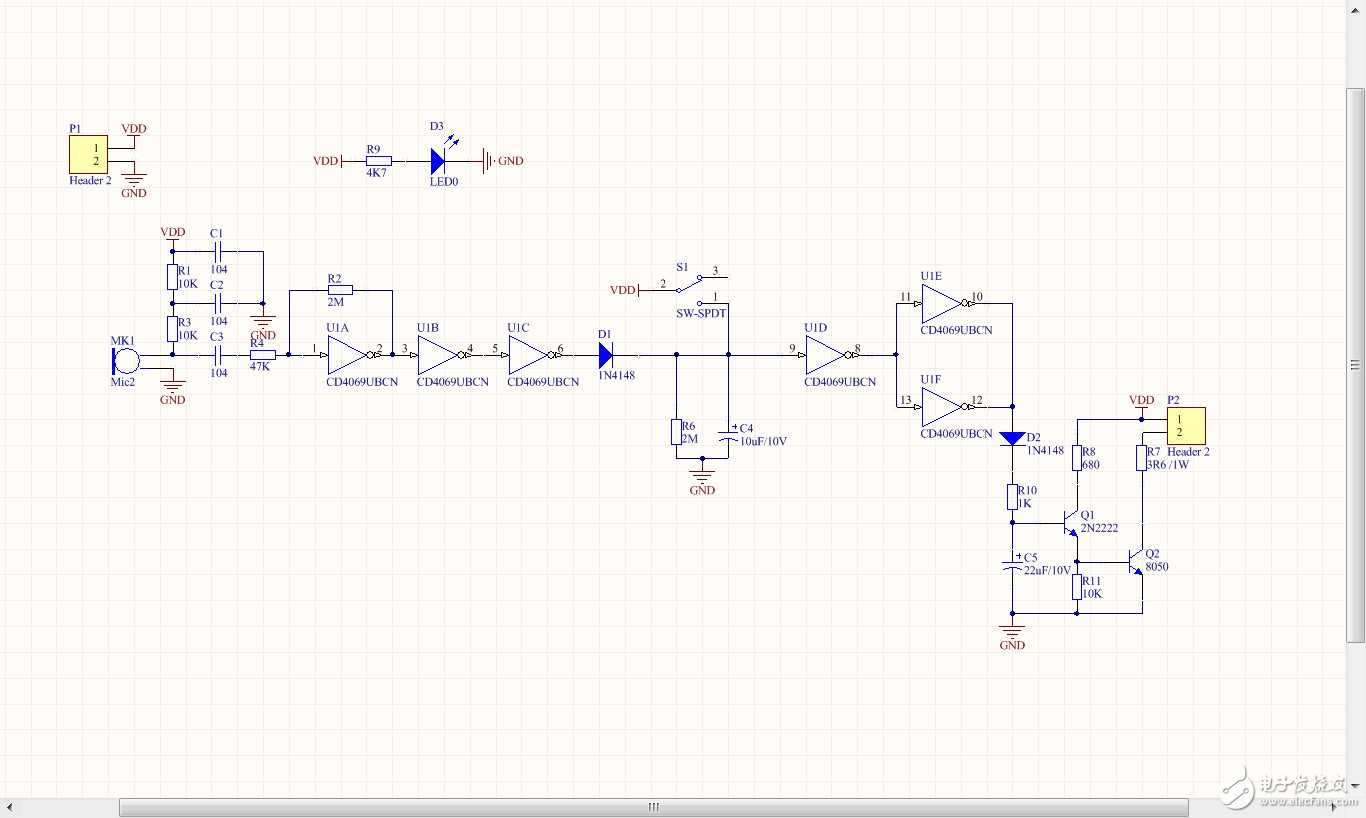The width and height of the screenshot is (1366, 818).
Task: Select resistor R7 3R6/1W
Action: click(x=1142, y=458)
